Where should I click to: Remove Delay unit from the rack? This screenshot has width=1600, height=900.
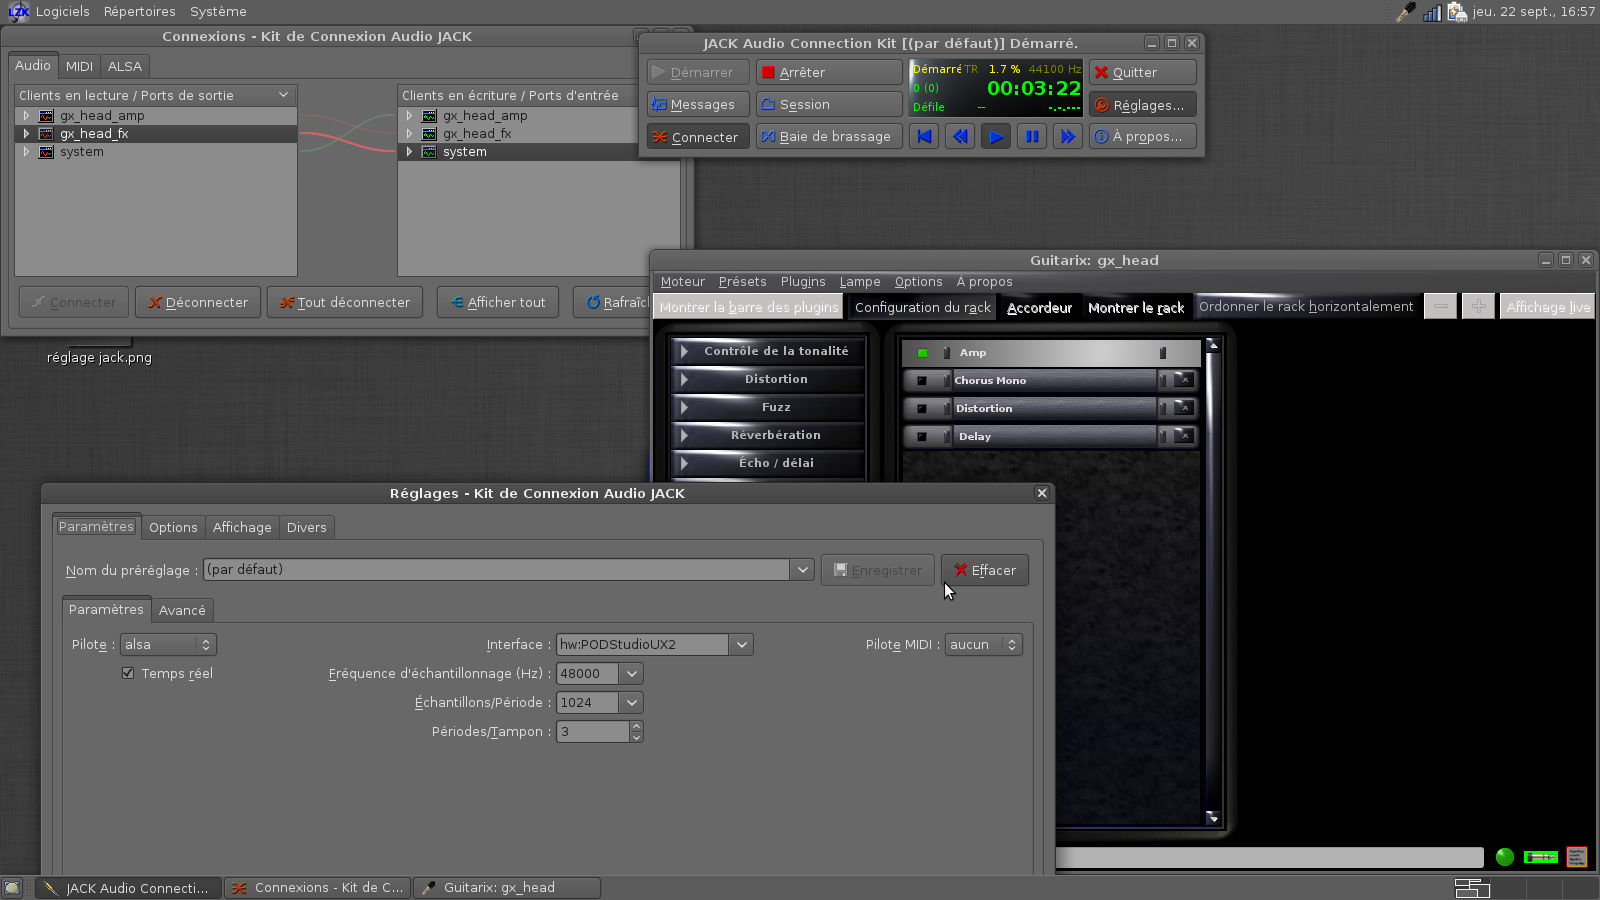[1184, 436]
